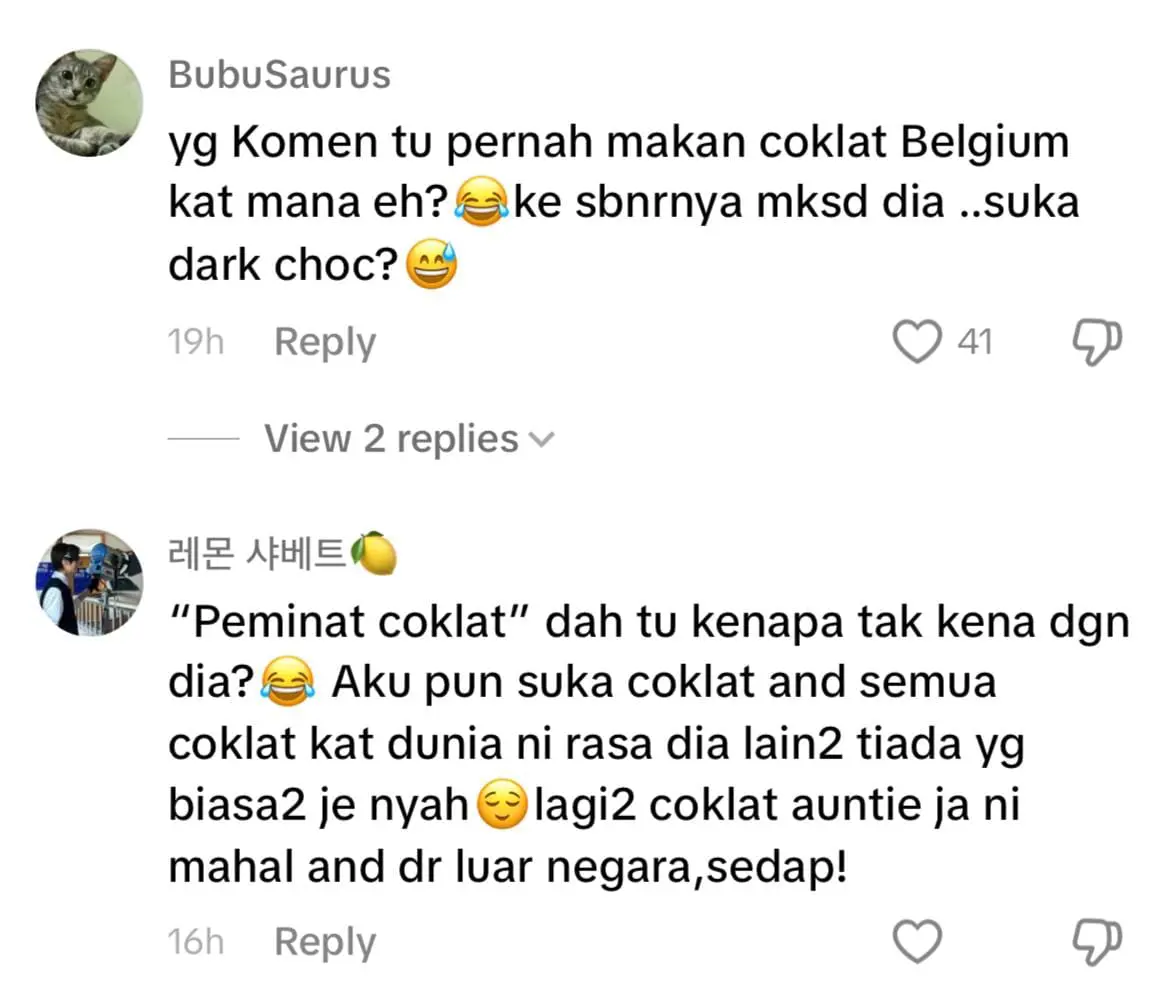
Task: Click the chevron beside View 2 replies
Action: pyautogui.click(x=541, y=439)
